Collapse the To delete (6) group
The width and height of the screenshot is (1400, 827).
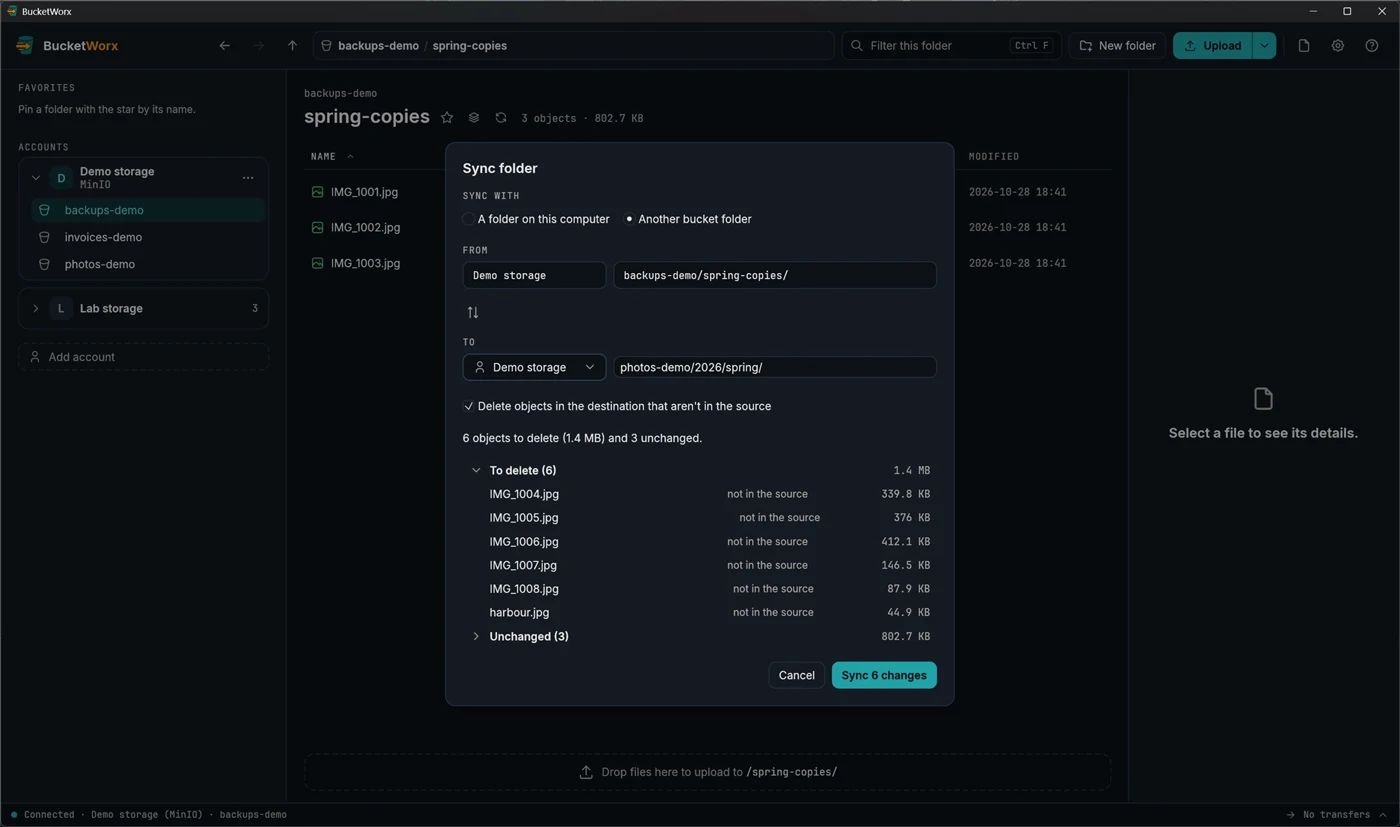coord(476,470)
